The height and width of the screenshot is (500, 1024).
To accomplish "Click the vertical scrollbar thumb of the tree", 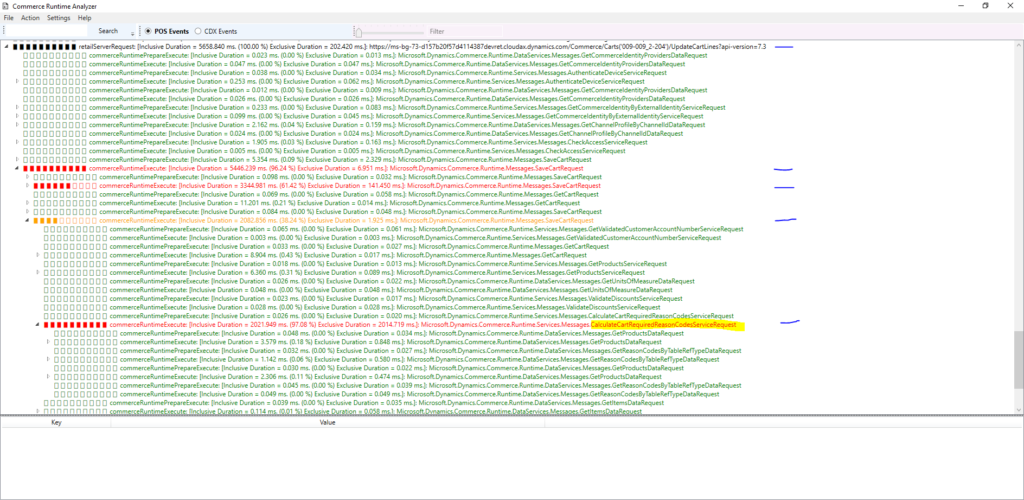I will pyautogui.click(x=1019, y=360).
